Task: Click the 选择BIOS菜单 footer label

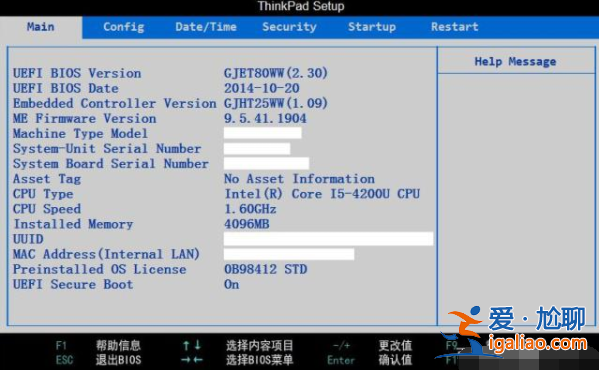Action: pyautogui.click(x=259, y=360)
